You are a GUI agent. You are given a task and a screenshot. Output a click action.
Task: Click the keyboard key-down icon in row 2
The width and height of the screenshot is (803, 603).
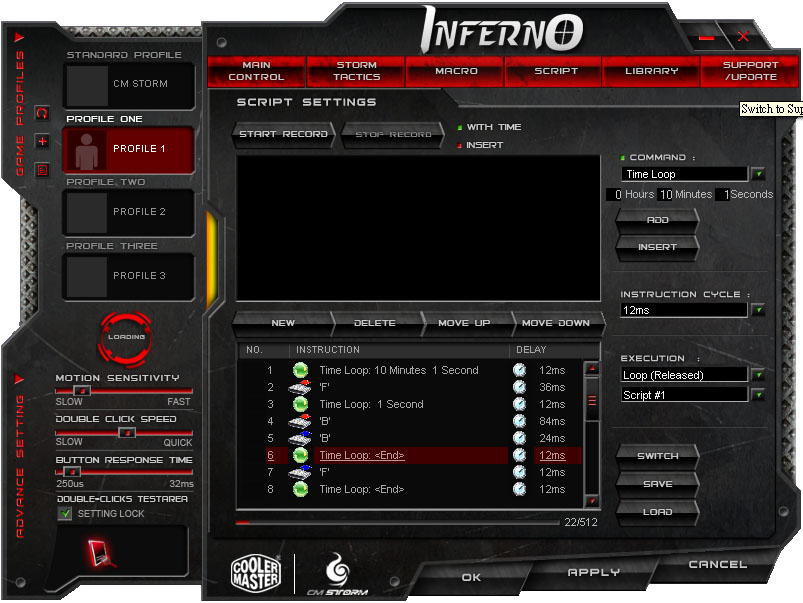tap(300, 387)
